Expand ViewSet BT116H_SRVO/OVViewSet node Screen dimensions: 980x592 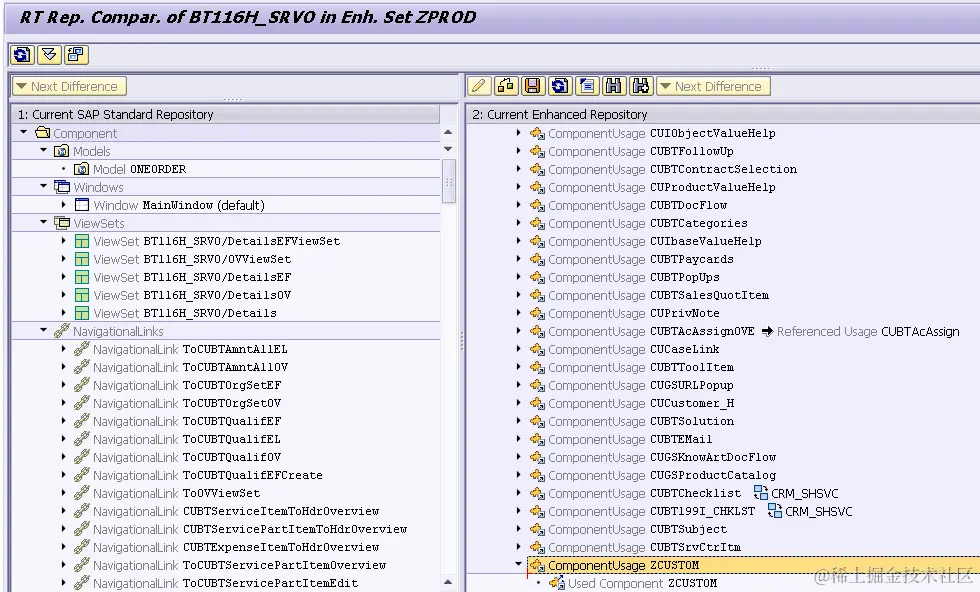tap(64, 258)
